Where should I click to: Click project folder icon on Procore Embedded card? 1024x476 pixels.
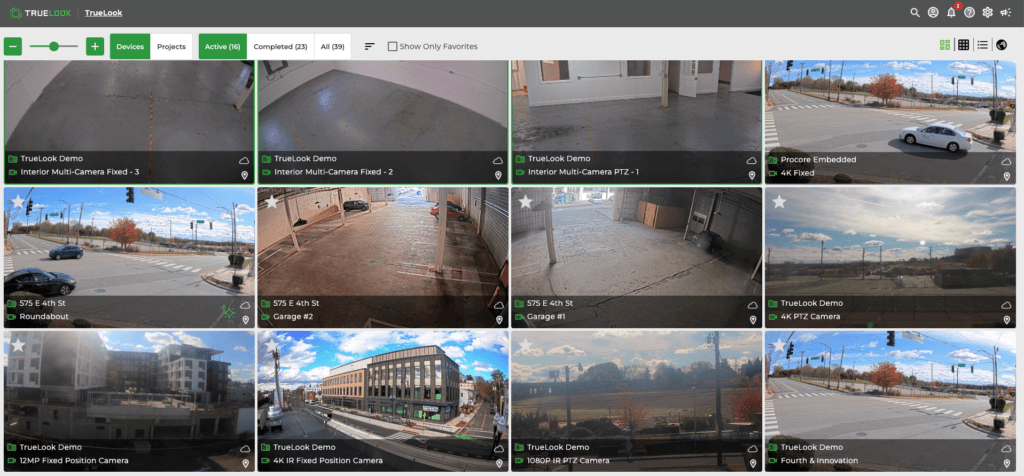tap(773, 159)
